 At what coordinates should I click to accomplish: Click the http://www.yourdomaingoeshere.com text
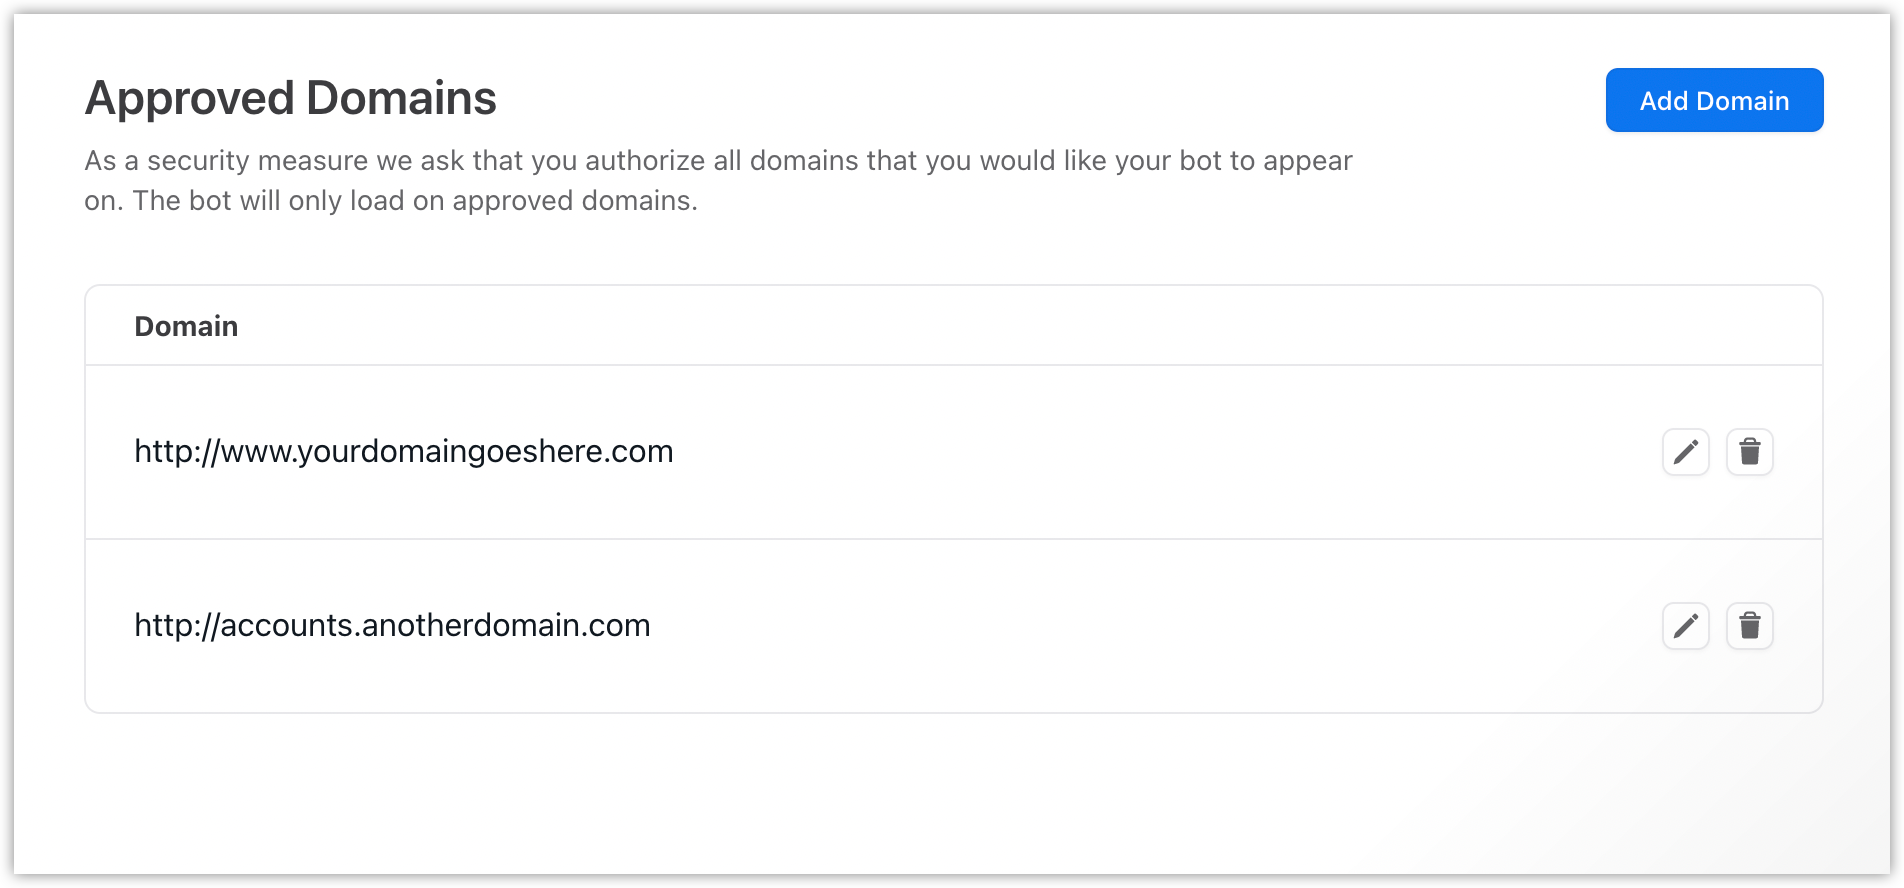coord(404,451)
